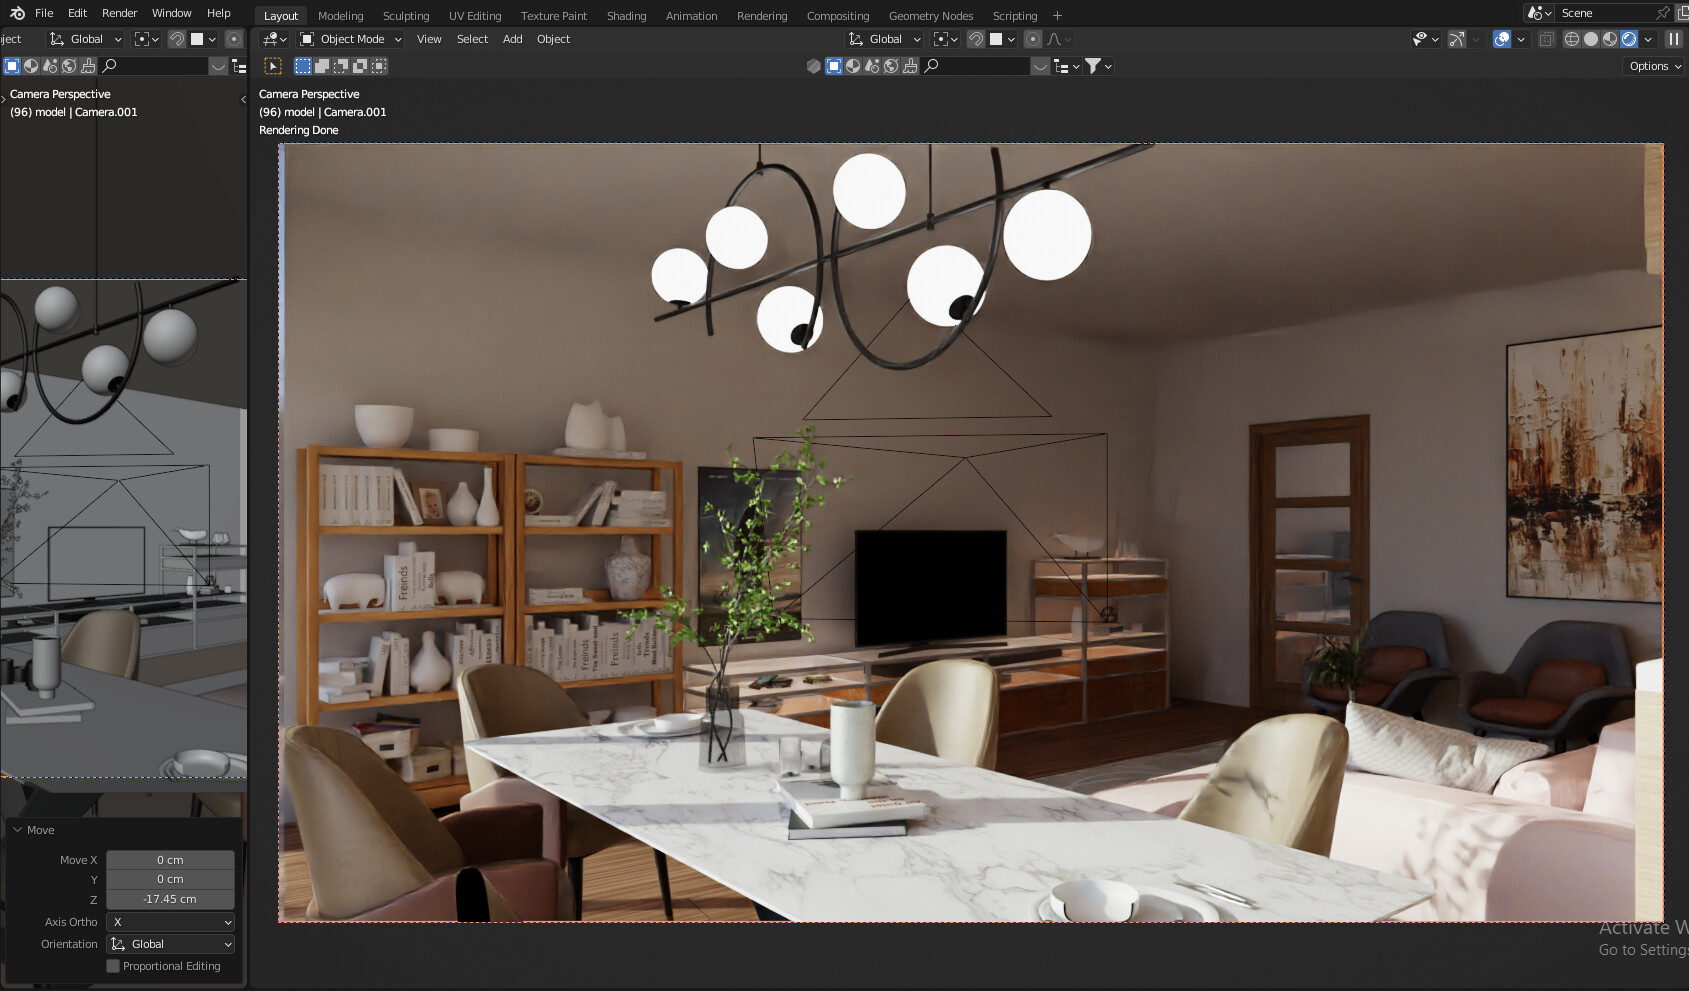Toggle the Show Overlays button
The width and height of the screenshot is (1689, 991).
tap(1500, 38)
